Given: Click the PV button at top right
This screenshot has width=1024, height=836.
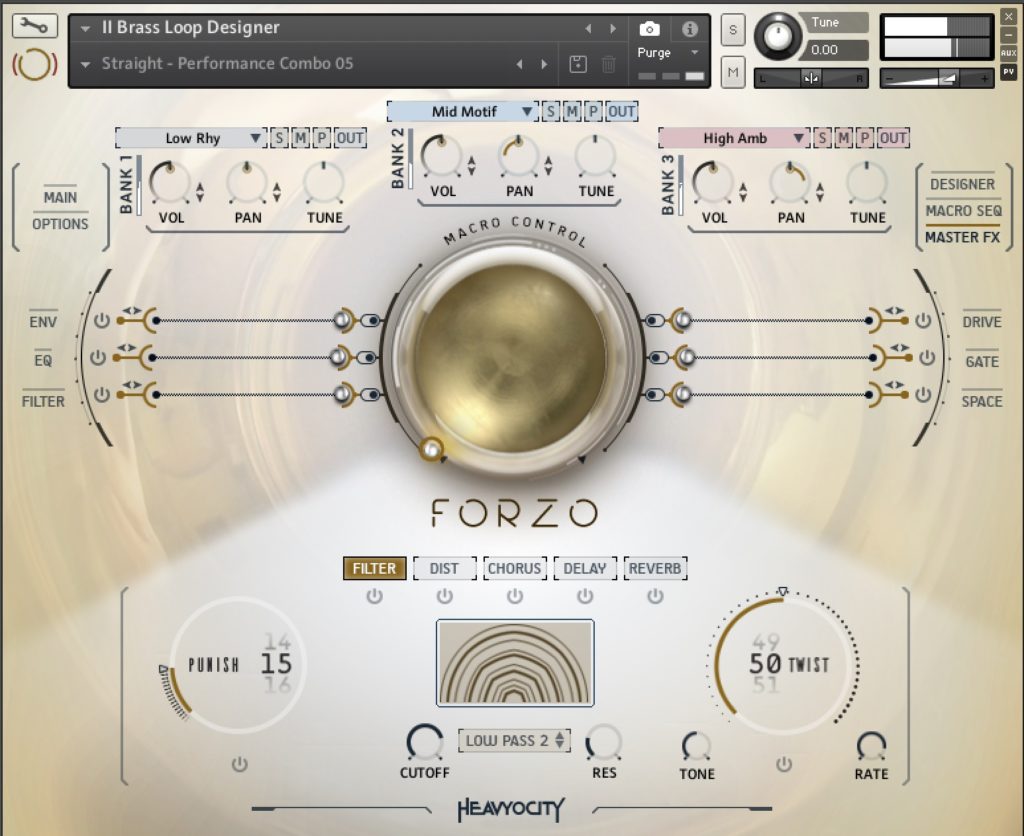Looking at the screenshot, I should (1008, 72).
